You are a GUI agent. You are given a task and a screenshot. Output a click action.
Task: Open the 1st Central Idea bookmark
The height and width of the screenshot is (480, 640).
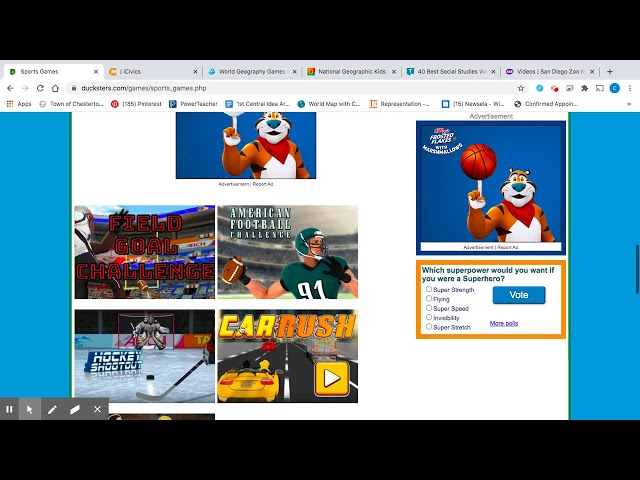click(258, 104)
